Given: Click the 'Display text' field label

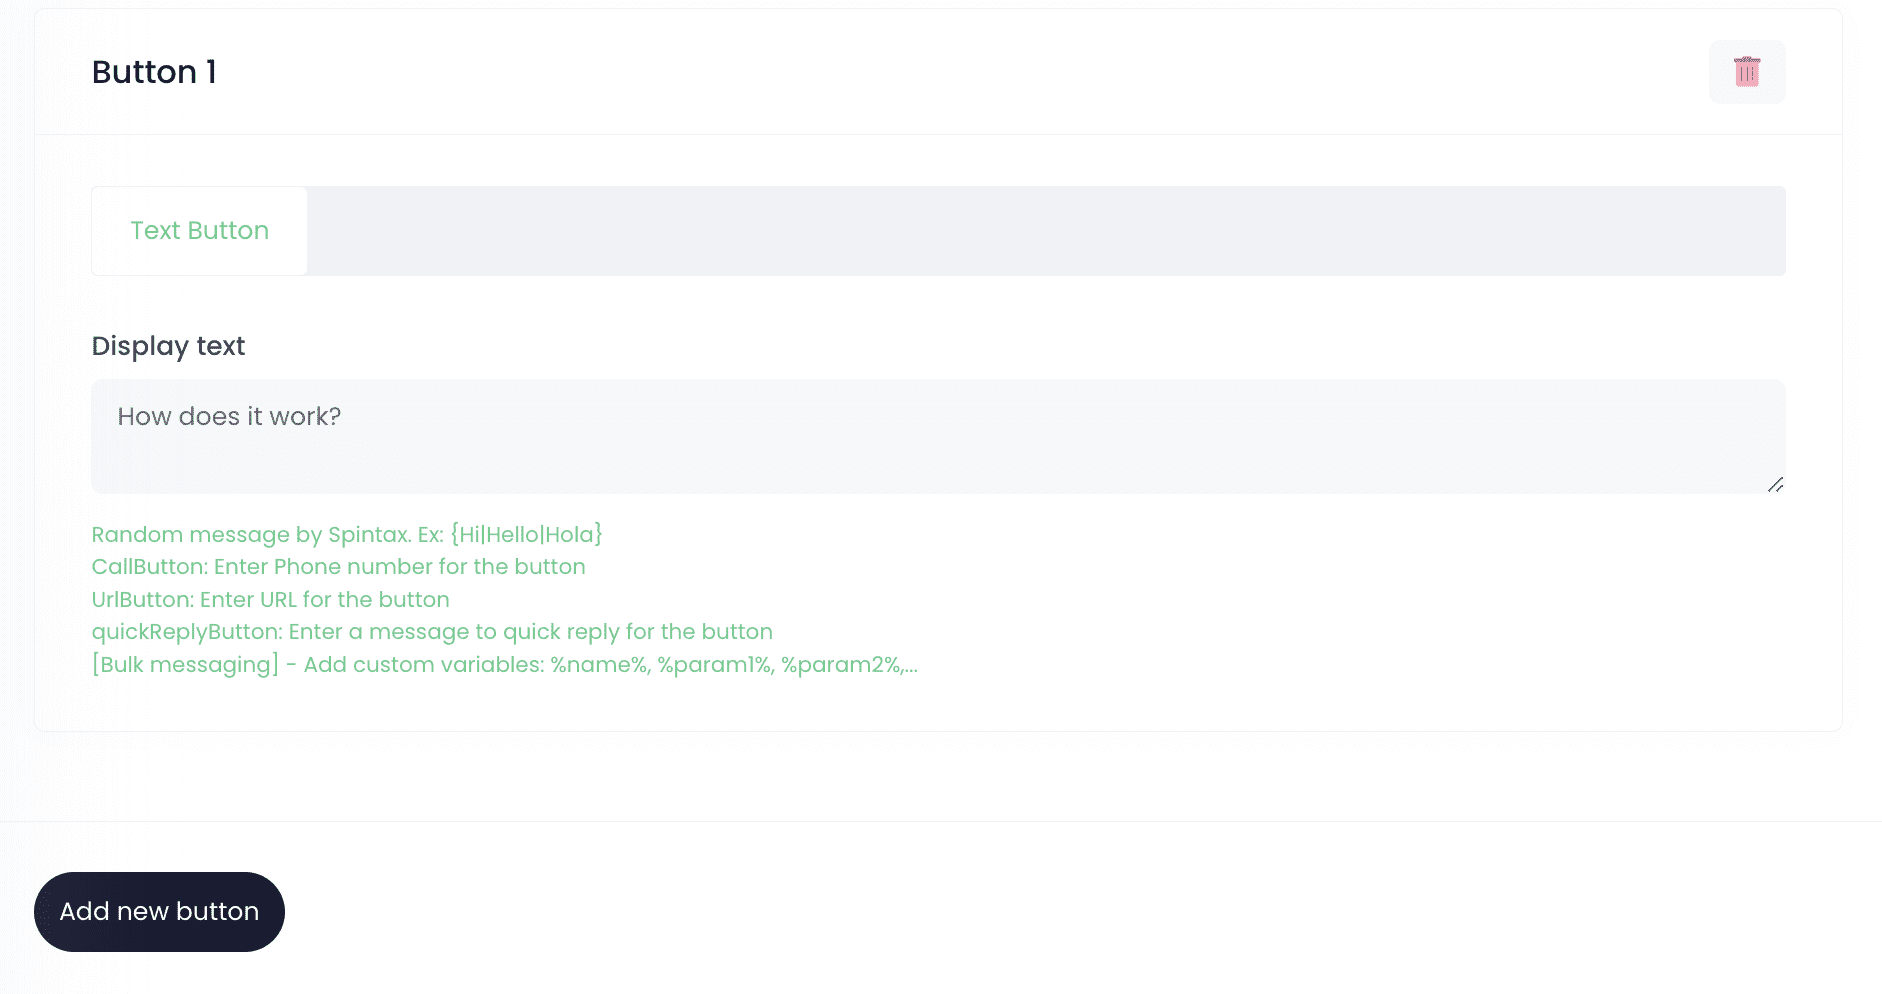Looking at the screenshot, I should click(168, 346).
